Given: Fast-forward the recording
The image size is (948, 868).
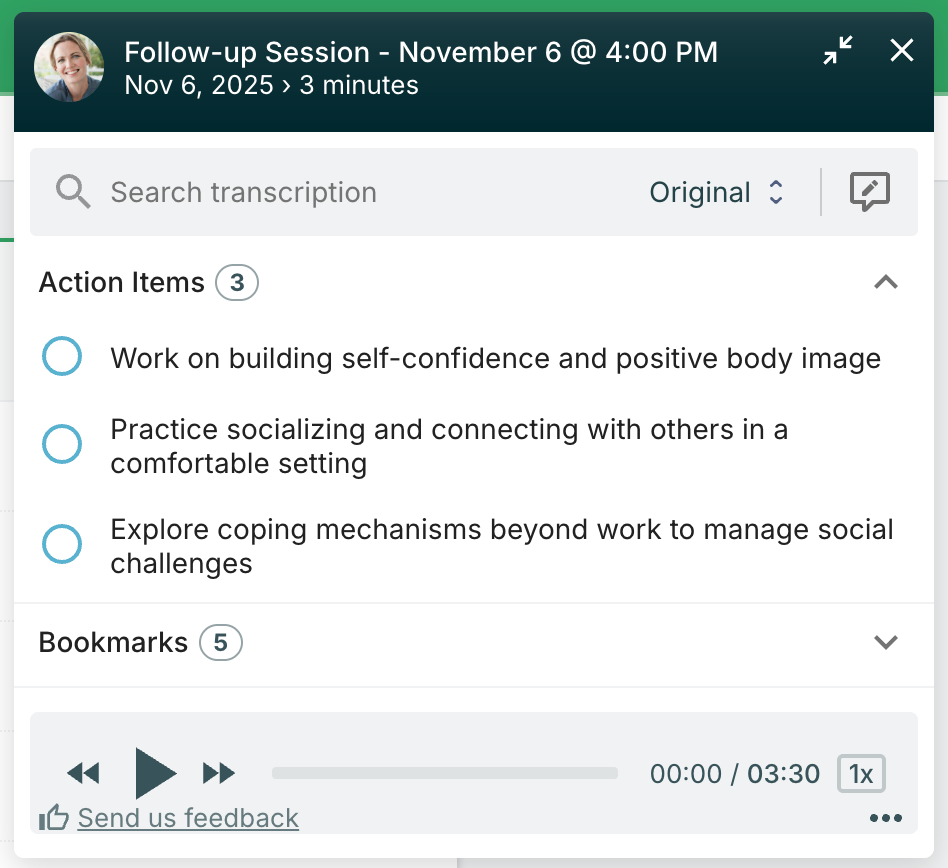Looking at the screenshot, I should coord(218,773).
